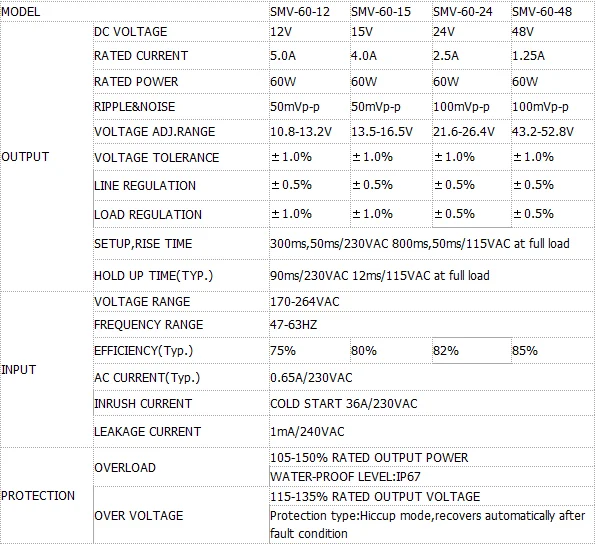Click the 170-264VAC voltage range value
Screen dimensions: 595x544
click(x=305, y=302)
